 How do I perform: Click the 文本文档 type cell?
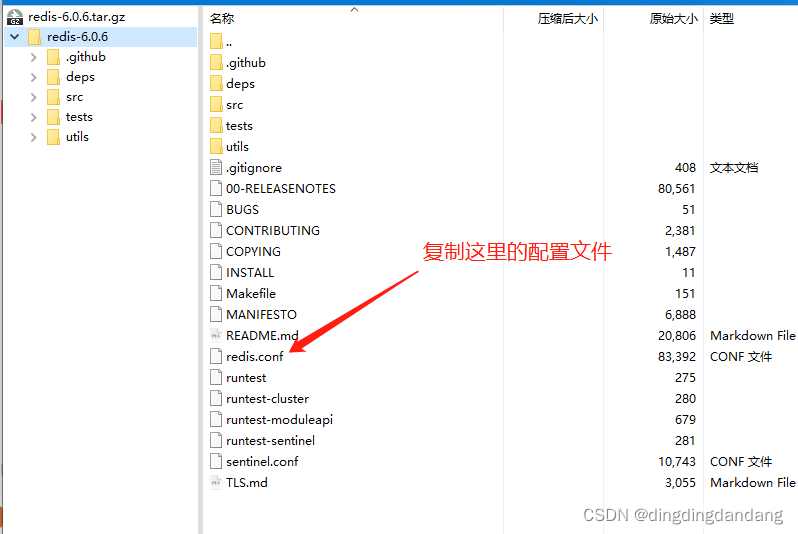(x=734, y=167)
